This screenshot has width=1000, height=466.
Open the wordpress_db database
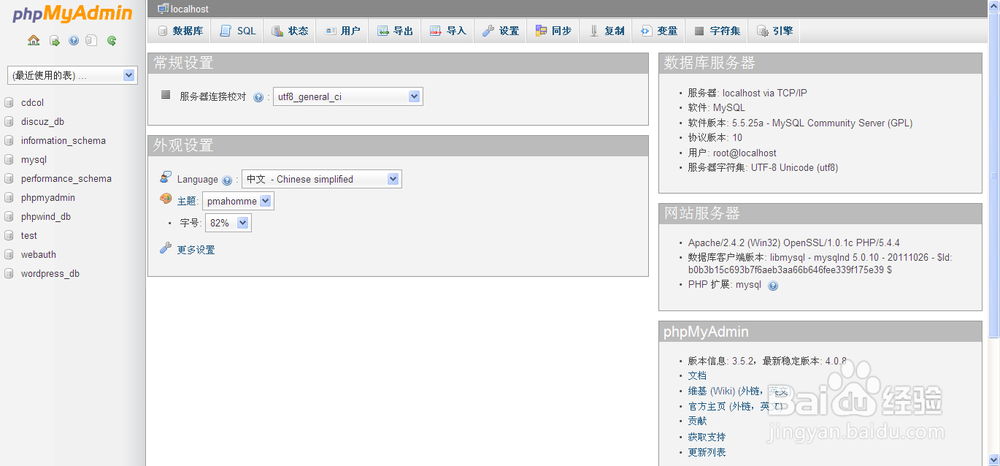coord(50,273)
